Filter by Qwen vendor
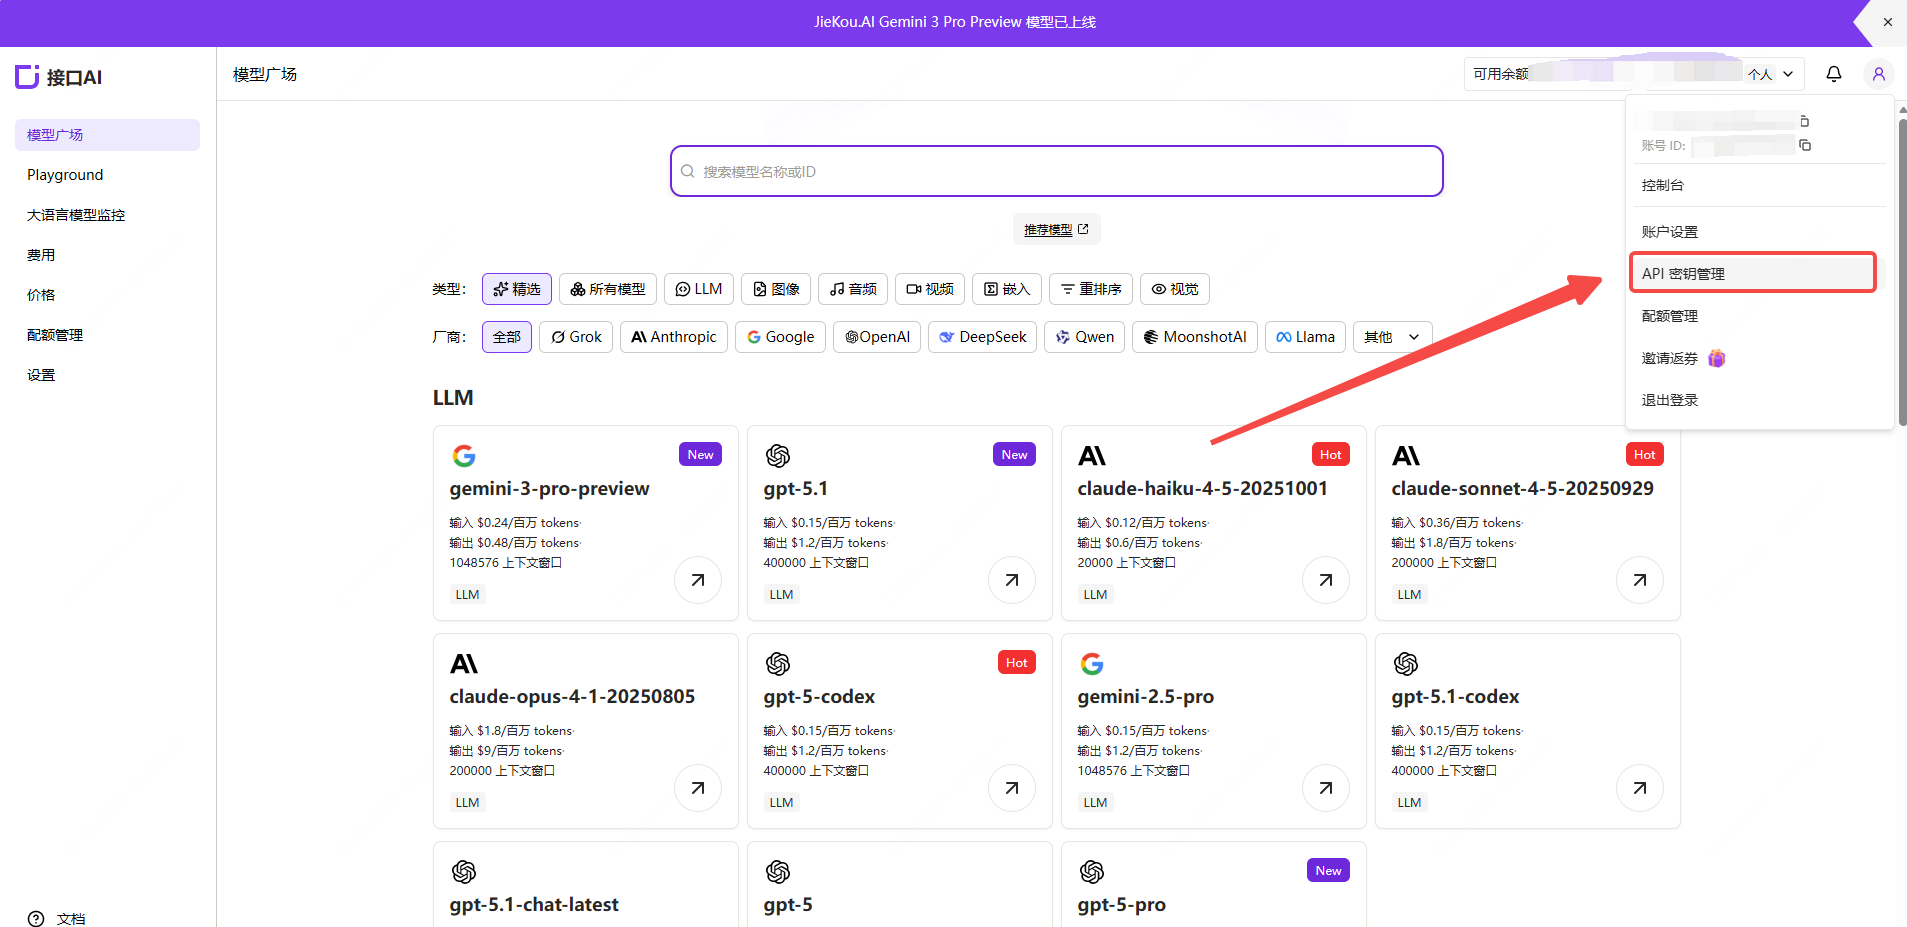This screenshot has width=1907, height=927. [1085, 337]
